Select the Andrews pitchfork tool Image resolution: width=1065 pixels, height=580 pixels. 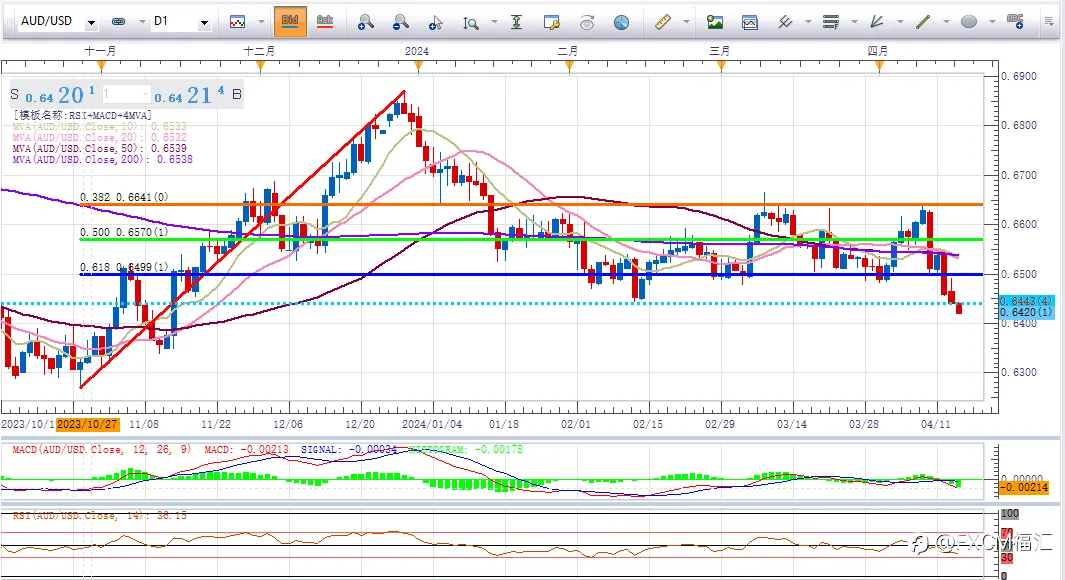(785, 22)
